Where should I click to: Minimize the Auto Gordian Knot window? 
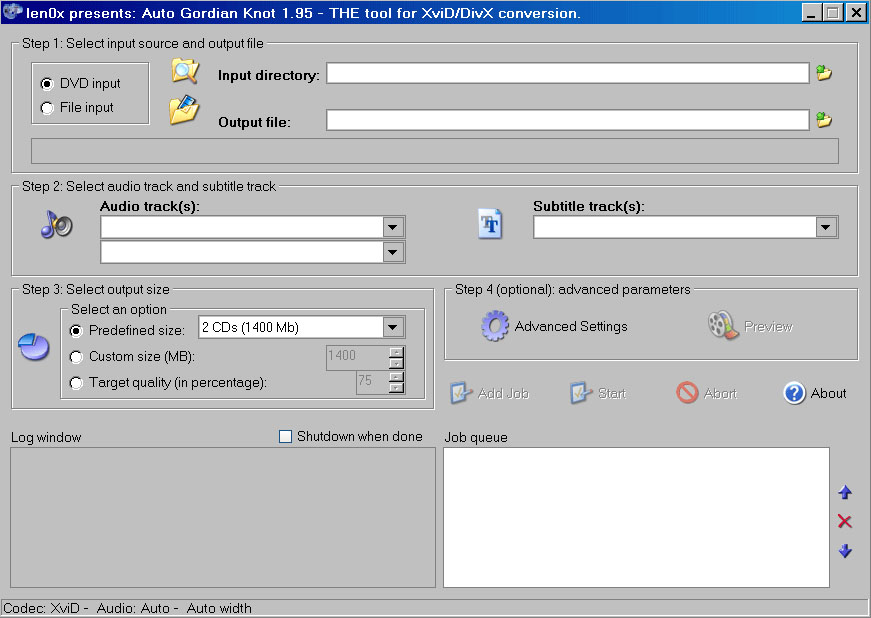point(812,12)
